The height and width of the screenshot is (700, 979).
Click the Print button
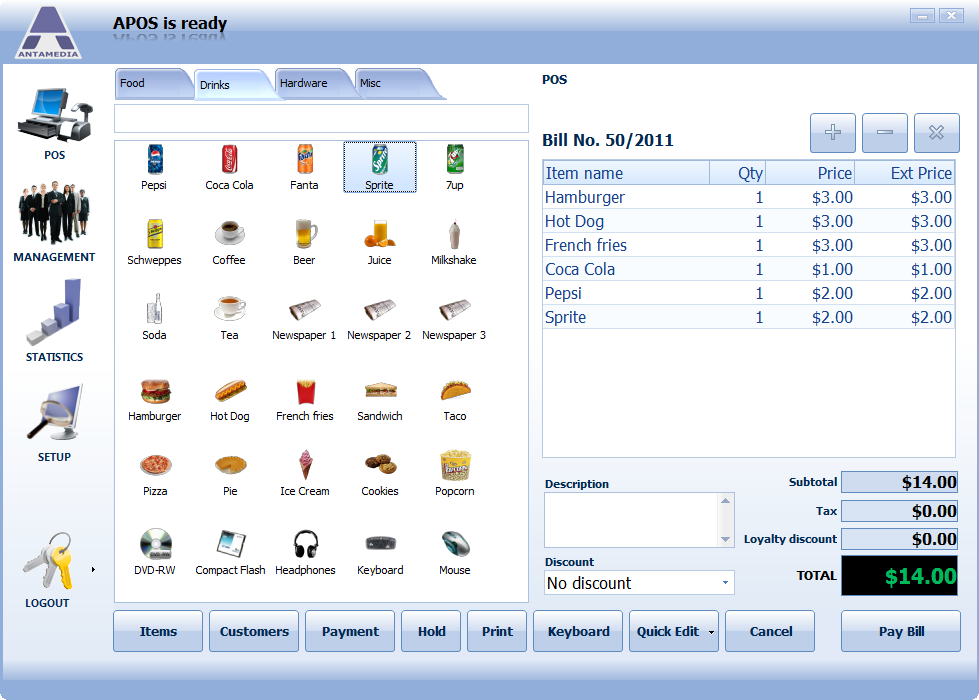pyautogui.click(x=497, y=631)
